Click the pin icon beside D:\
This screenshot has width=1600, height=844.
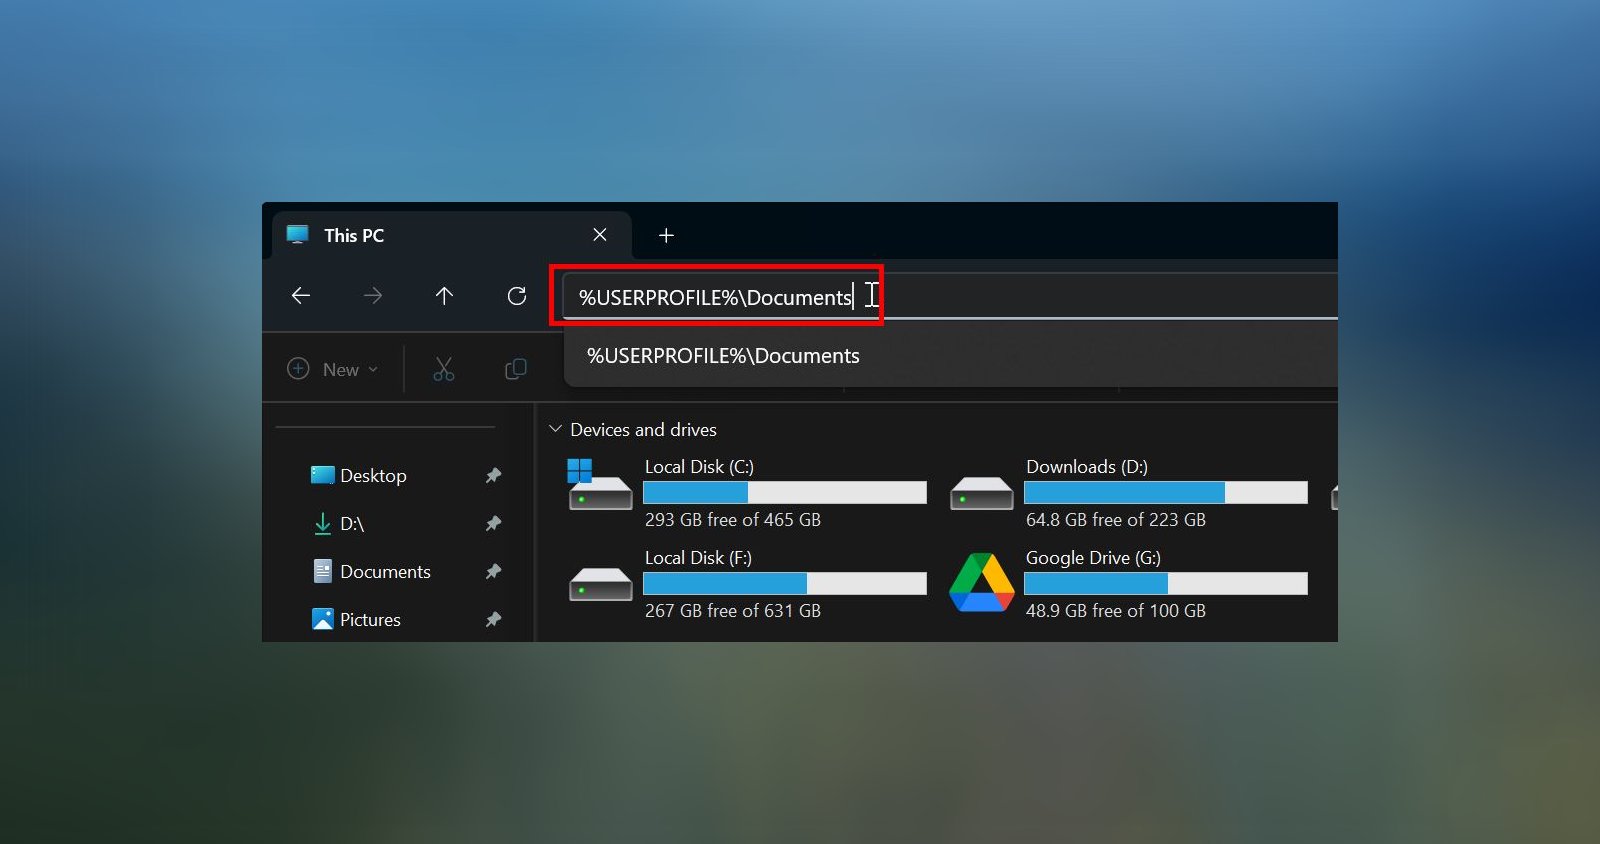tap(493, 524)
